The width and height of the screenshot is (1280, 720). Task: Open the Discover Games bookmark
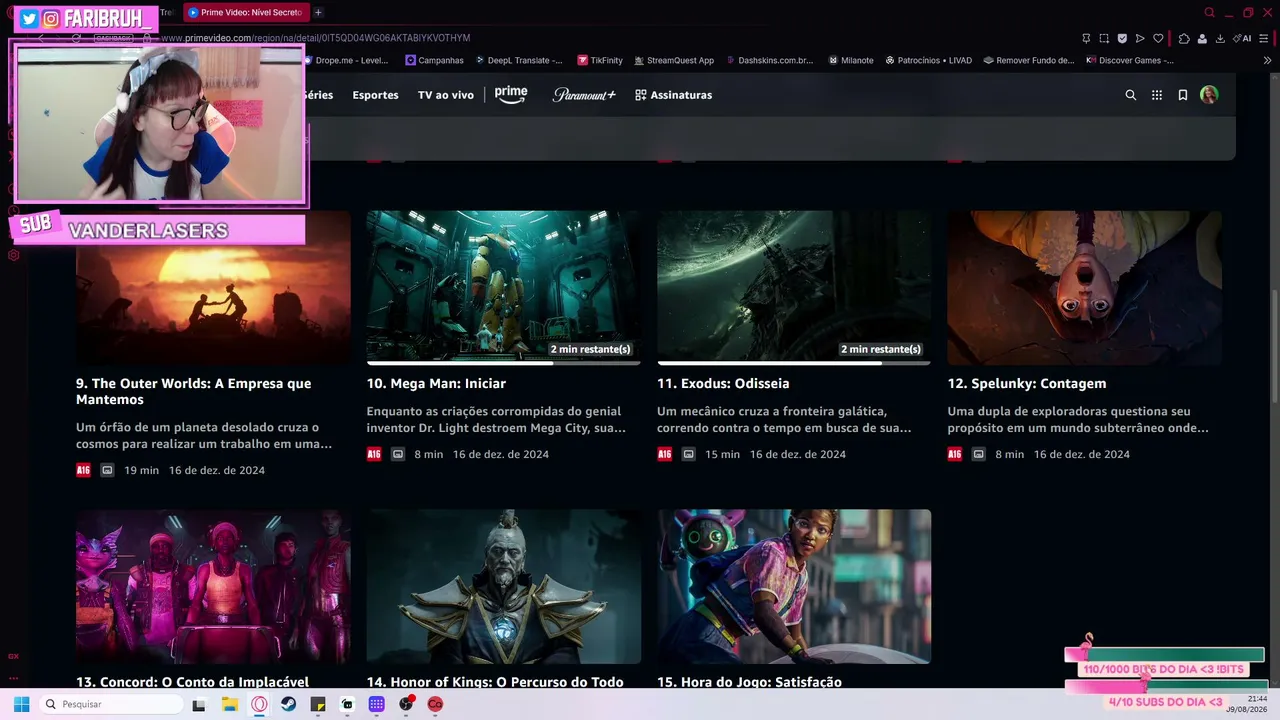(1130, 60)
